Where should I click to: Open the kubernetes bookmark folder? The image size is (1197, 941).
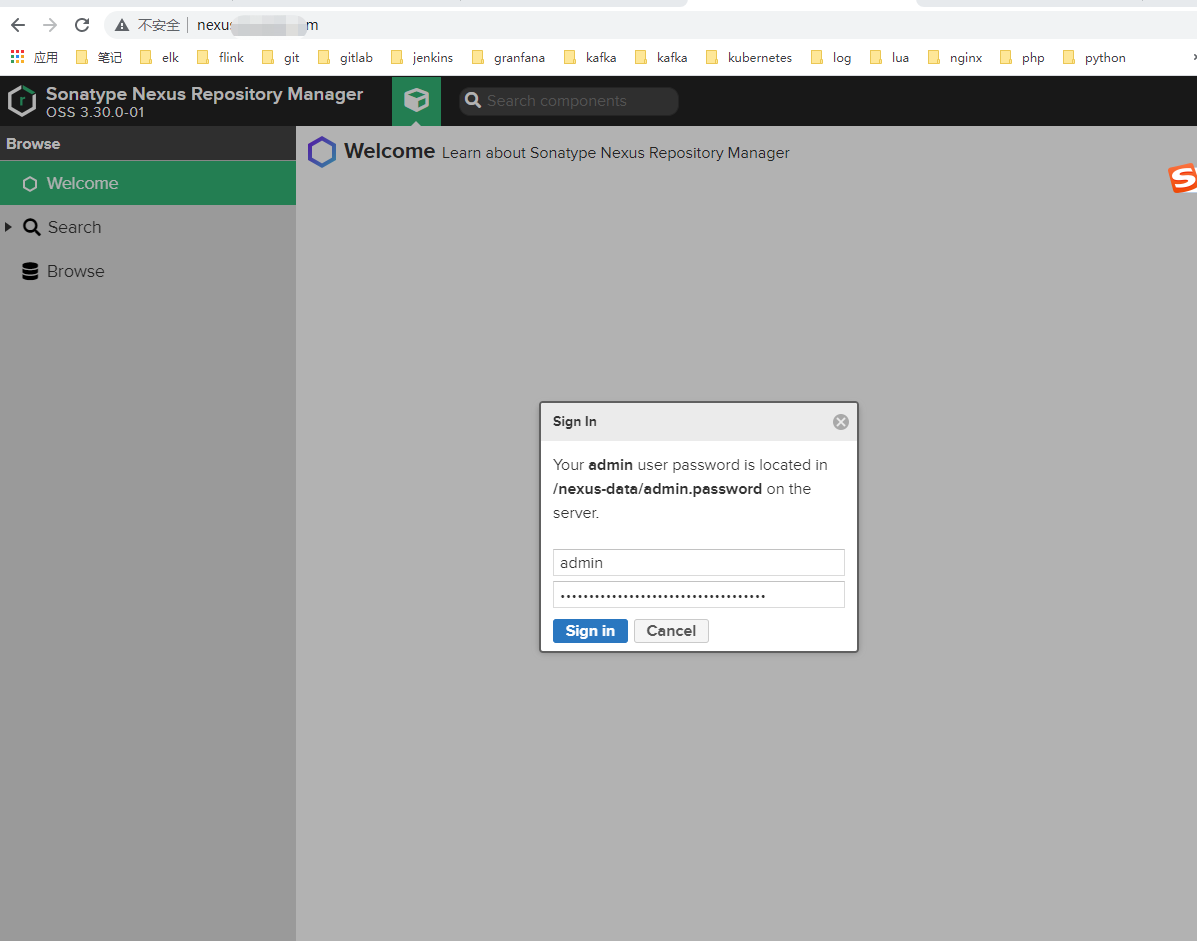tap(748, 57)
